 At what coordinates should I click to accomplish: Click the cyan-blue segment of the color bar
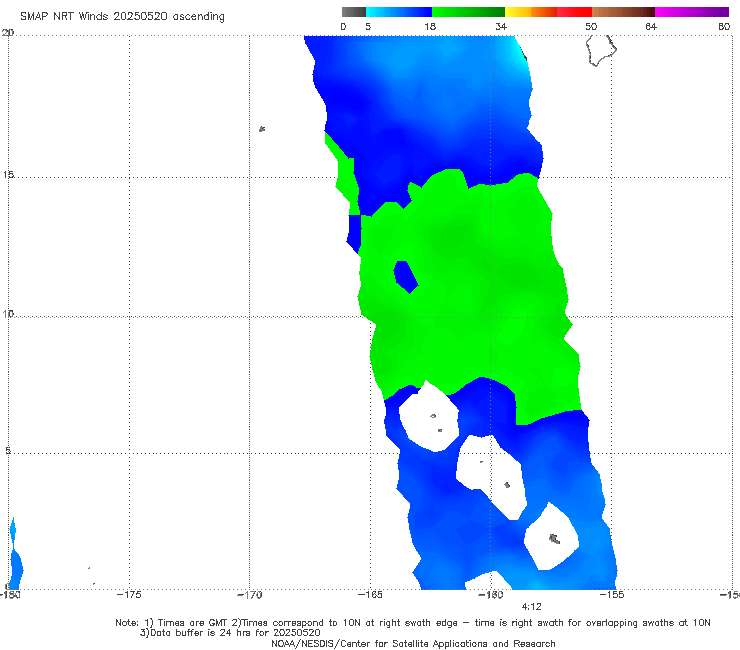coord(399,12)
